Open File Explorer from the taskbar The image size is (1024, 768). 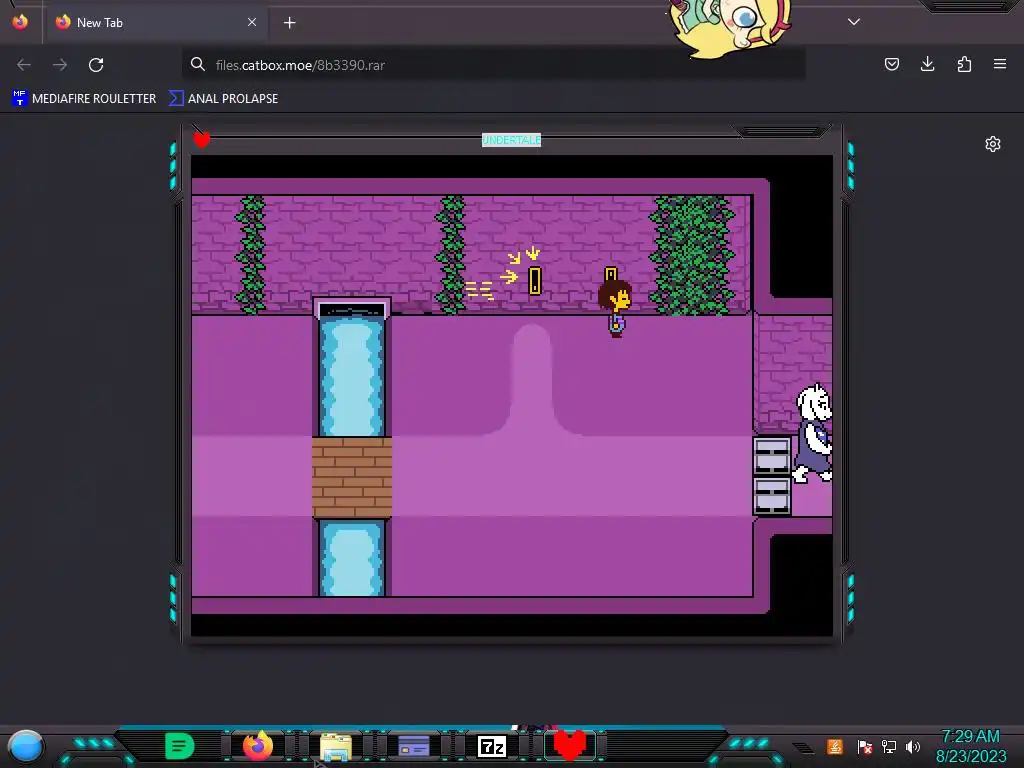[x=336, y=746]
